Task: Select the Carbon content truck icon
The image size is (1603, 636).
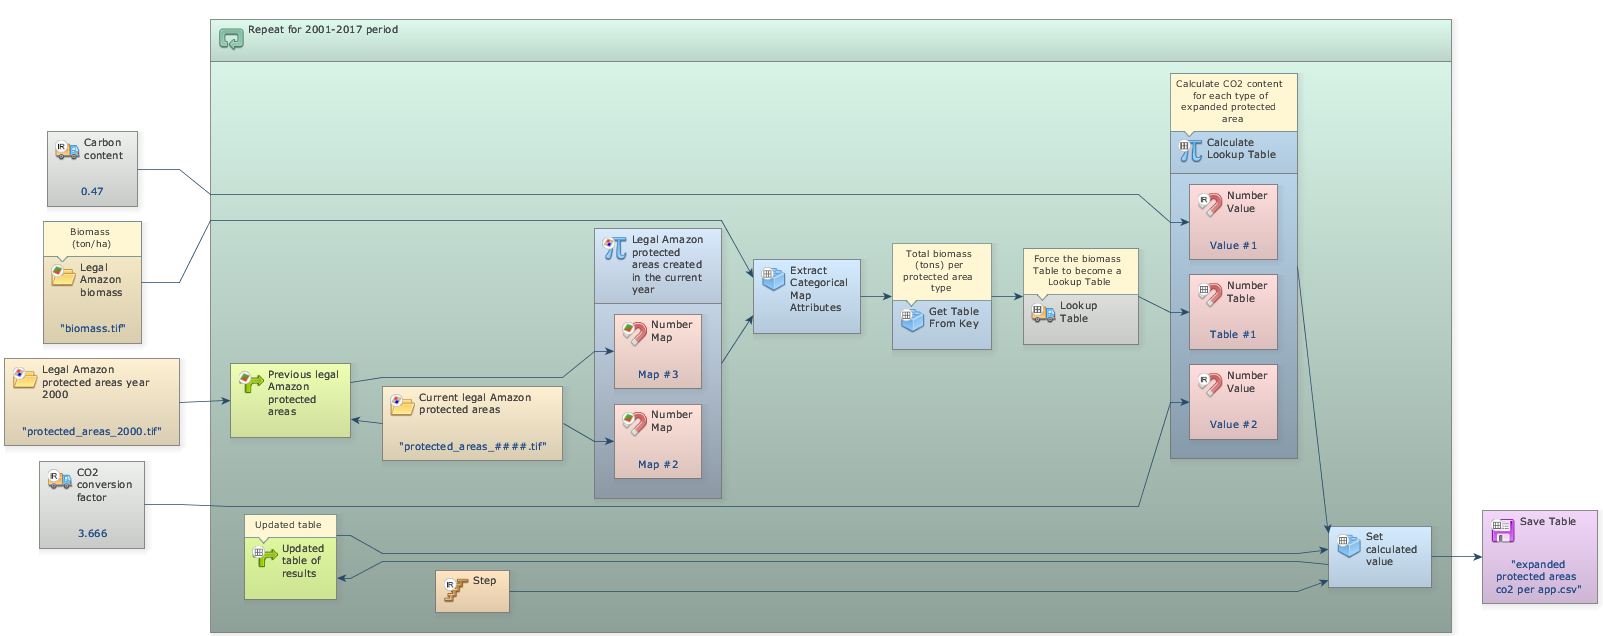Action: tap(67, 151)
